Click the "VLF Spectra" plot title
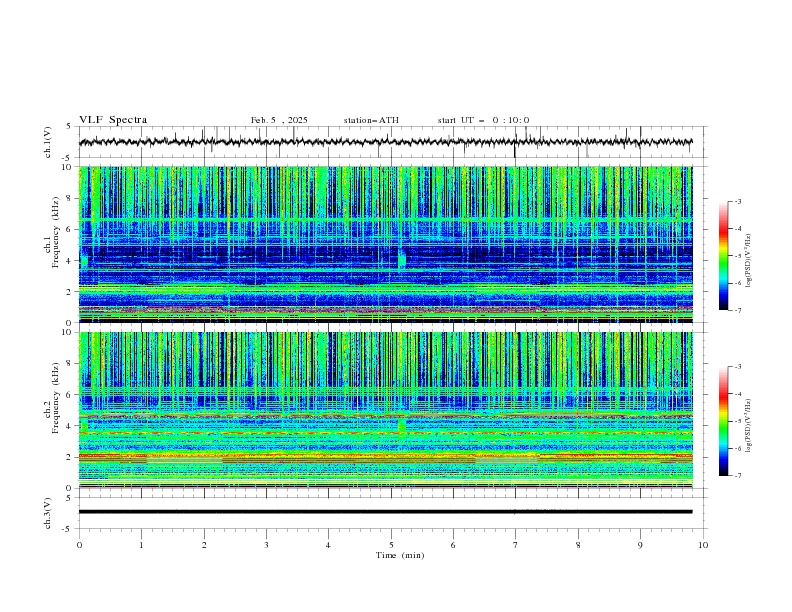The image size is (792, 612). (113, 120)
